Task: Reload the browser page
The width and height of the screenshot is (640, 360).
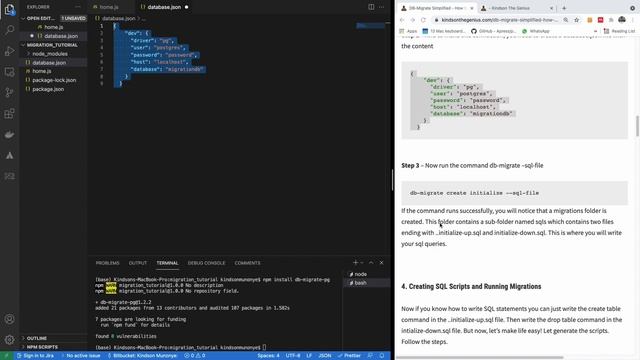Action: pos(423,20)
